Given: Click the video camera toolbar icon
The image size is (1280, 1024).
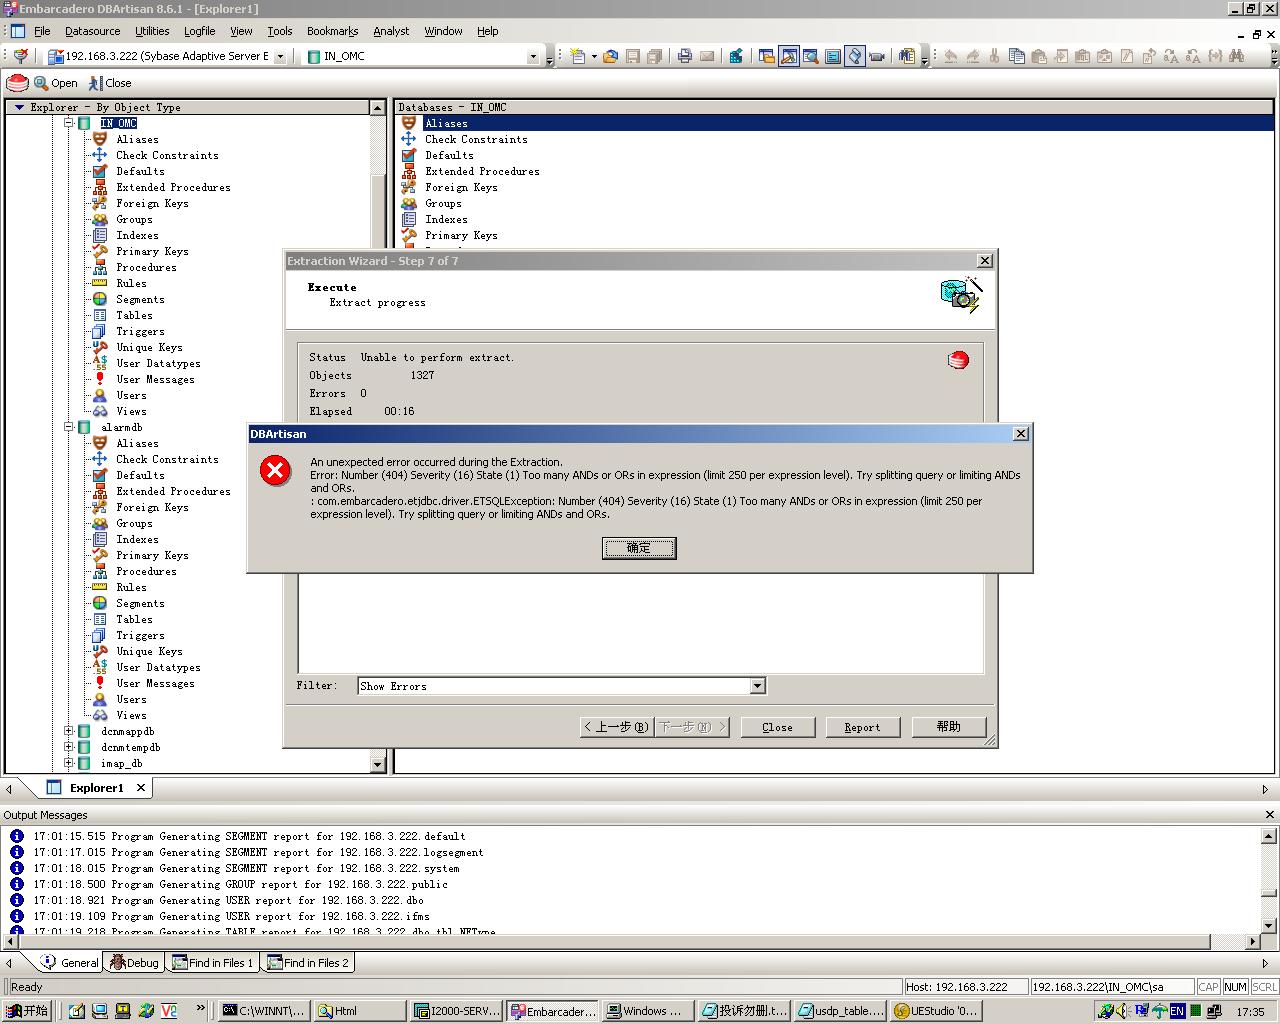Looking at the screenshot, I should (x=877, y=56).
